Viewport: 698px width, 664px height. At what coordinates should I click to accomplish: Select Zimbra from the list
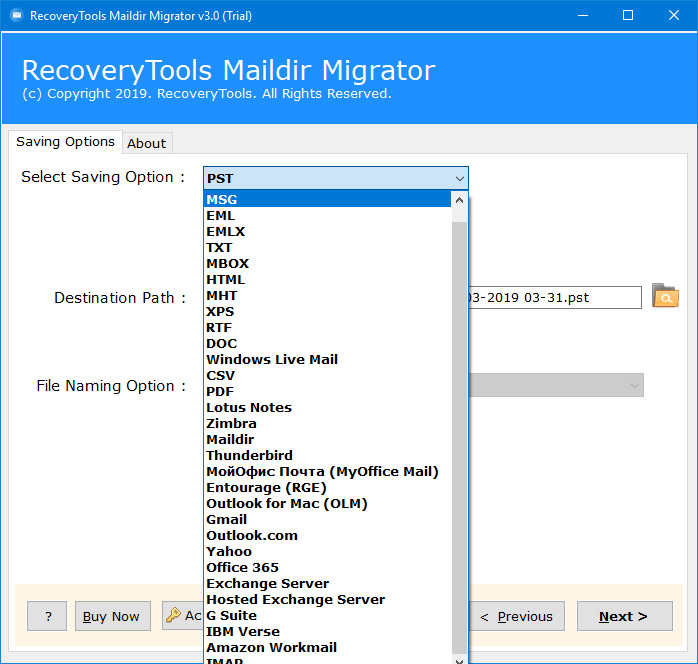328,424
